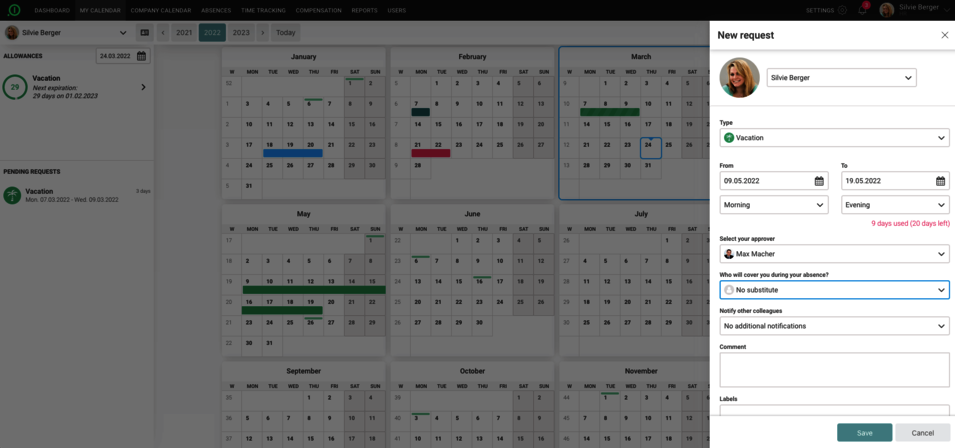The width and height of the screenshot is (955, 448).
Task: Click into the Comment text field
Action: point(834,369)
